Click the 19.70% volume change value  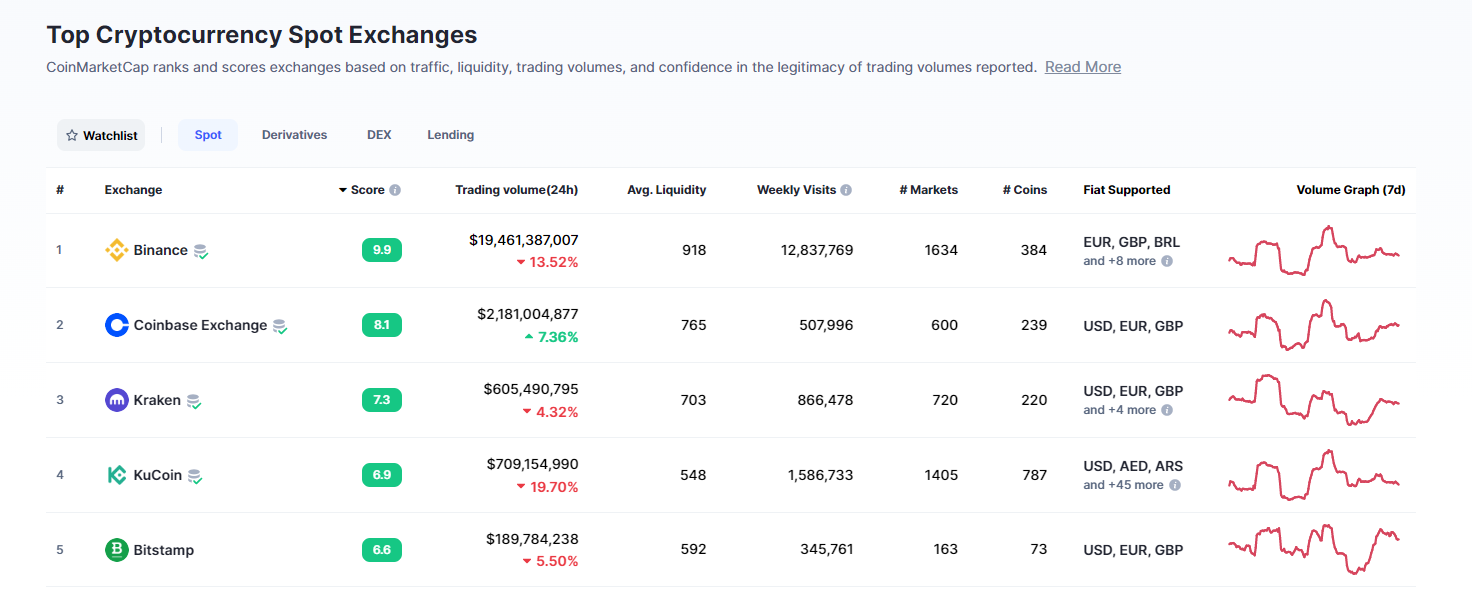(554, 487)
